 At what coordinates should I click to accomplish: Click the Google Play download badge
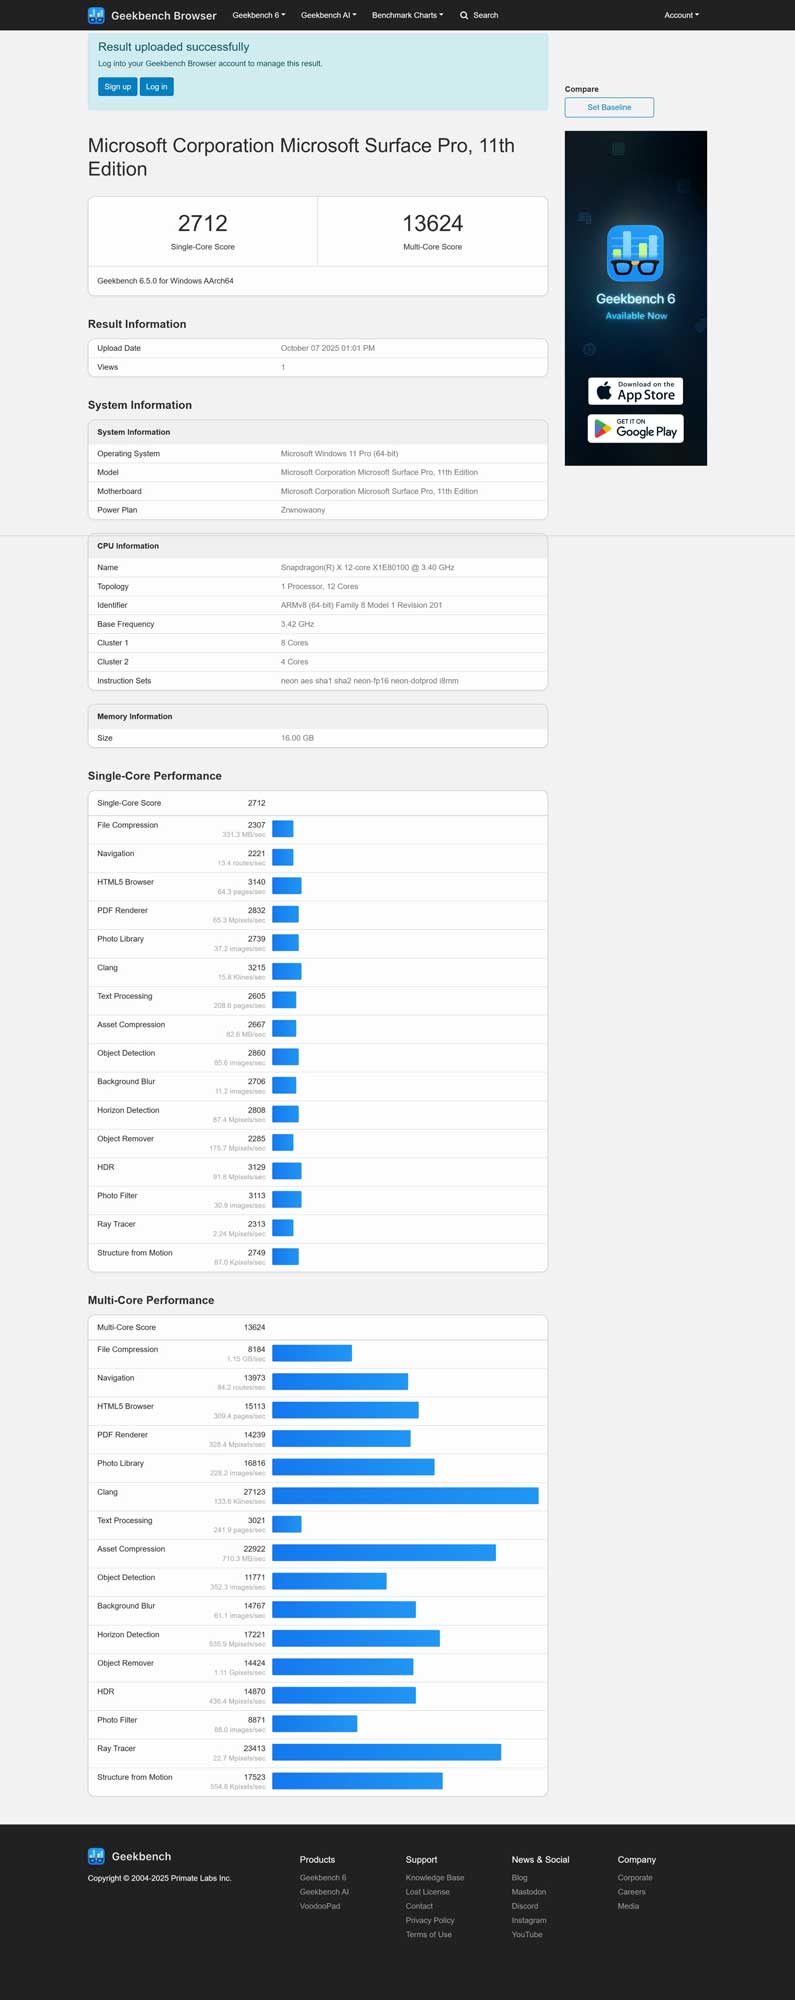tap(635, 429)
